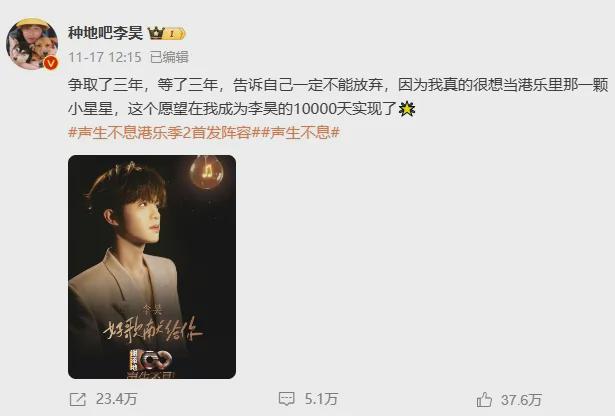Click the 好歌献给你 caption on the poster
The height and width of the screenshot is (416, 615).
[153, 331]
